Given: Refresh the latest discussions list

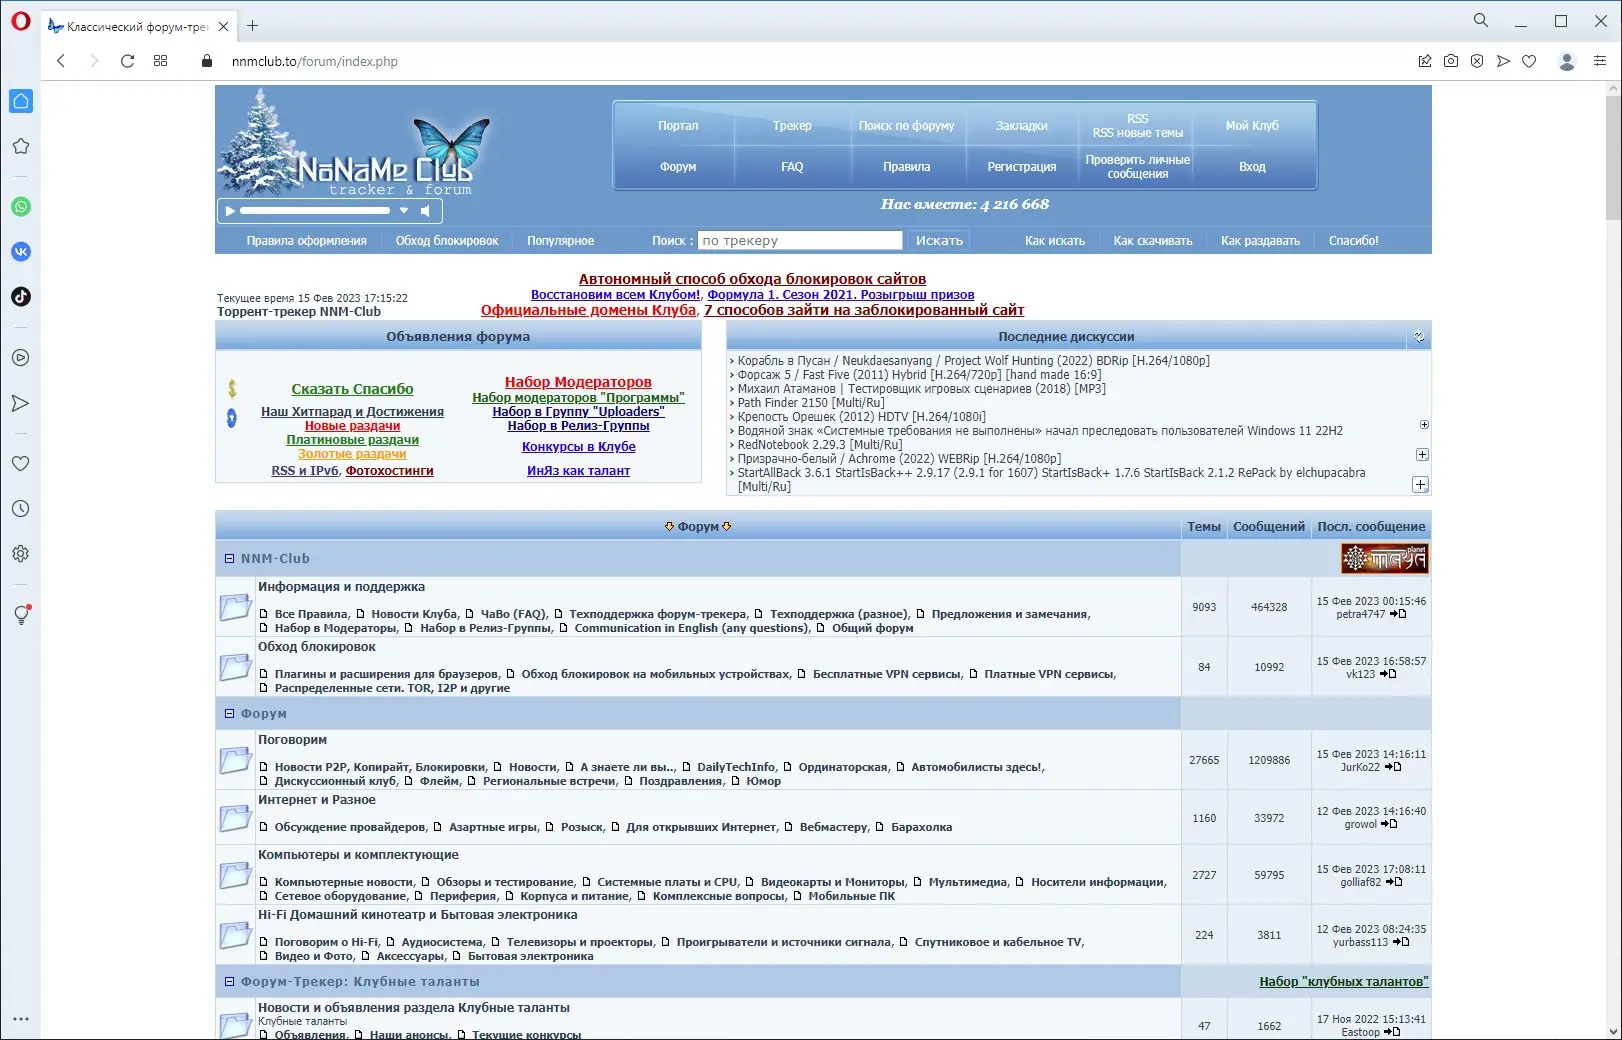Looking at the screenshot, I should click(1419, 337).
